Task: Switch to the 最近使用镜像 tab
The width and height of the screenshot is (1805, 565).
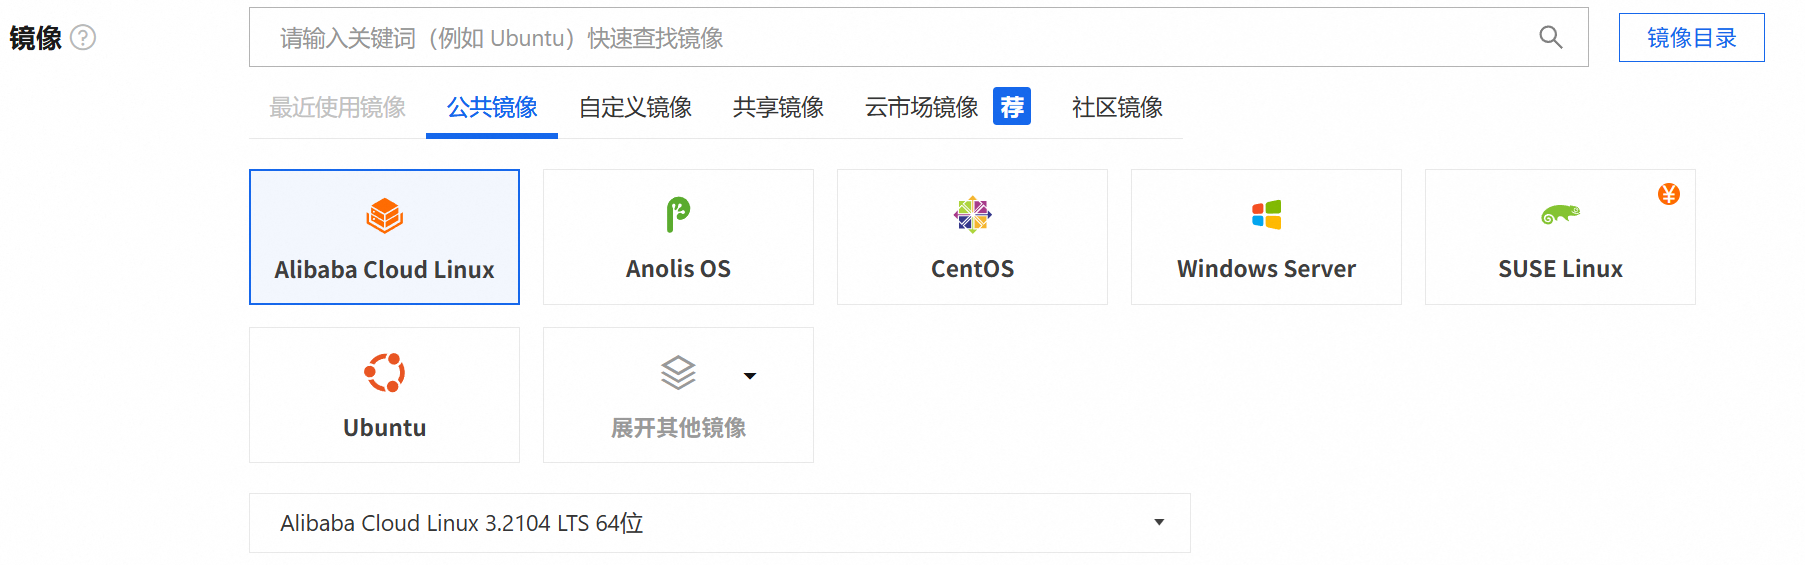Action: point(337,107)
